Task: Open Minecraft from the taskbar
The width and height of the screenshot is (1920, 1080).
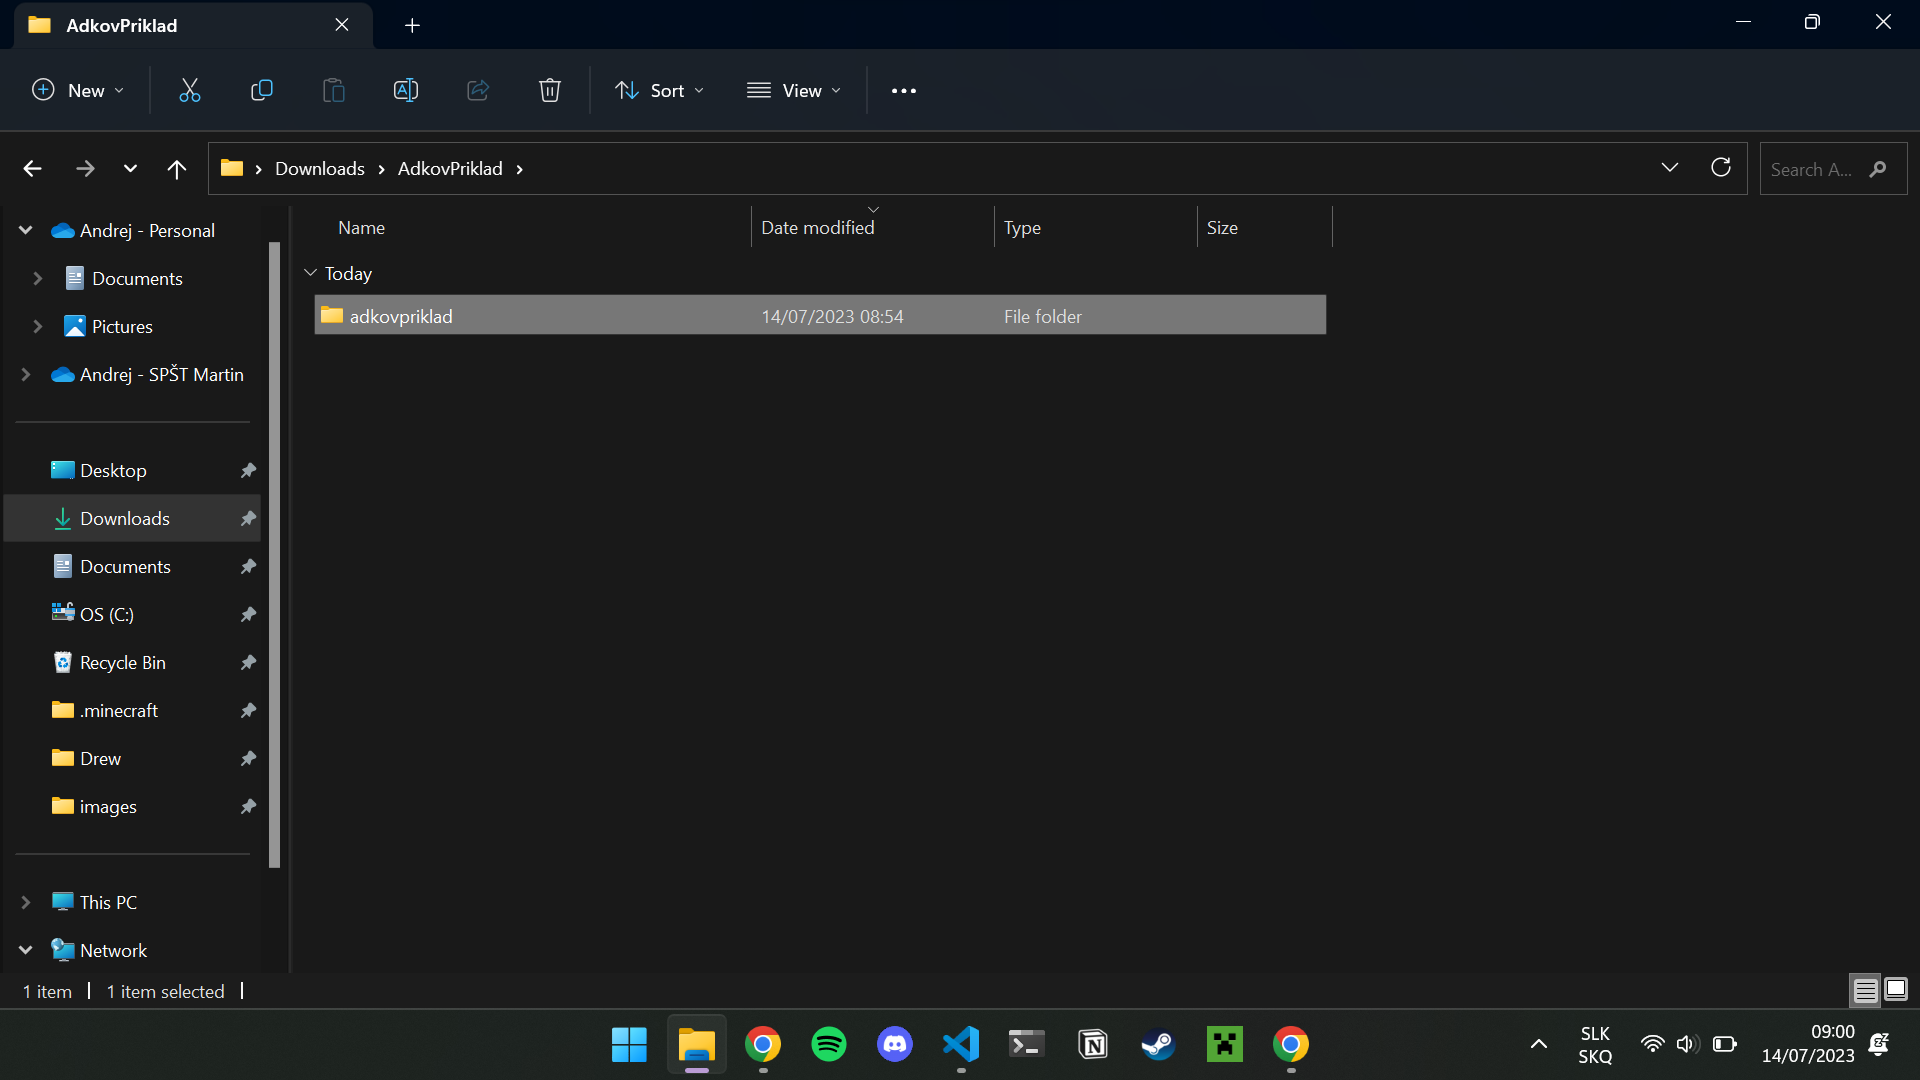Action: pos(1225,1045)
